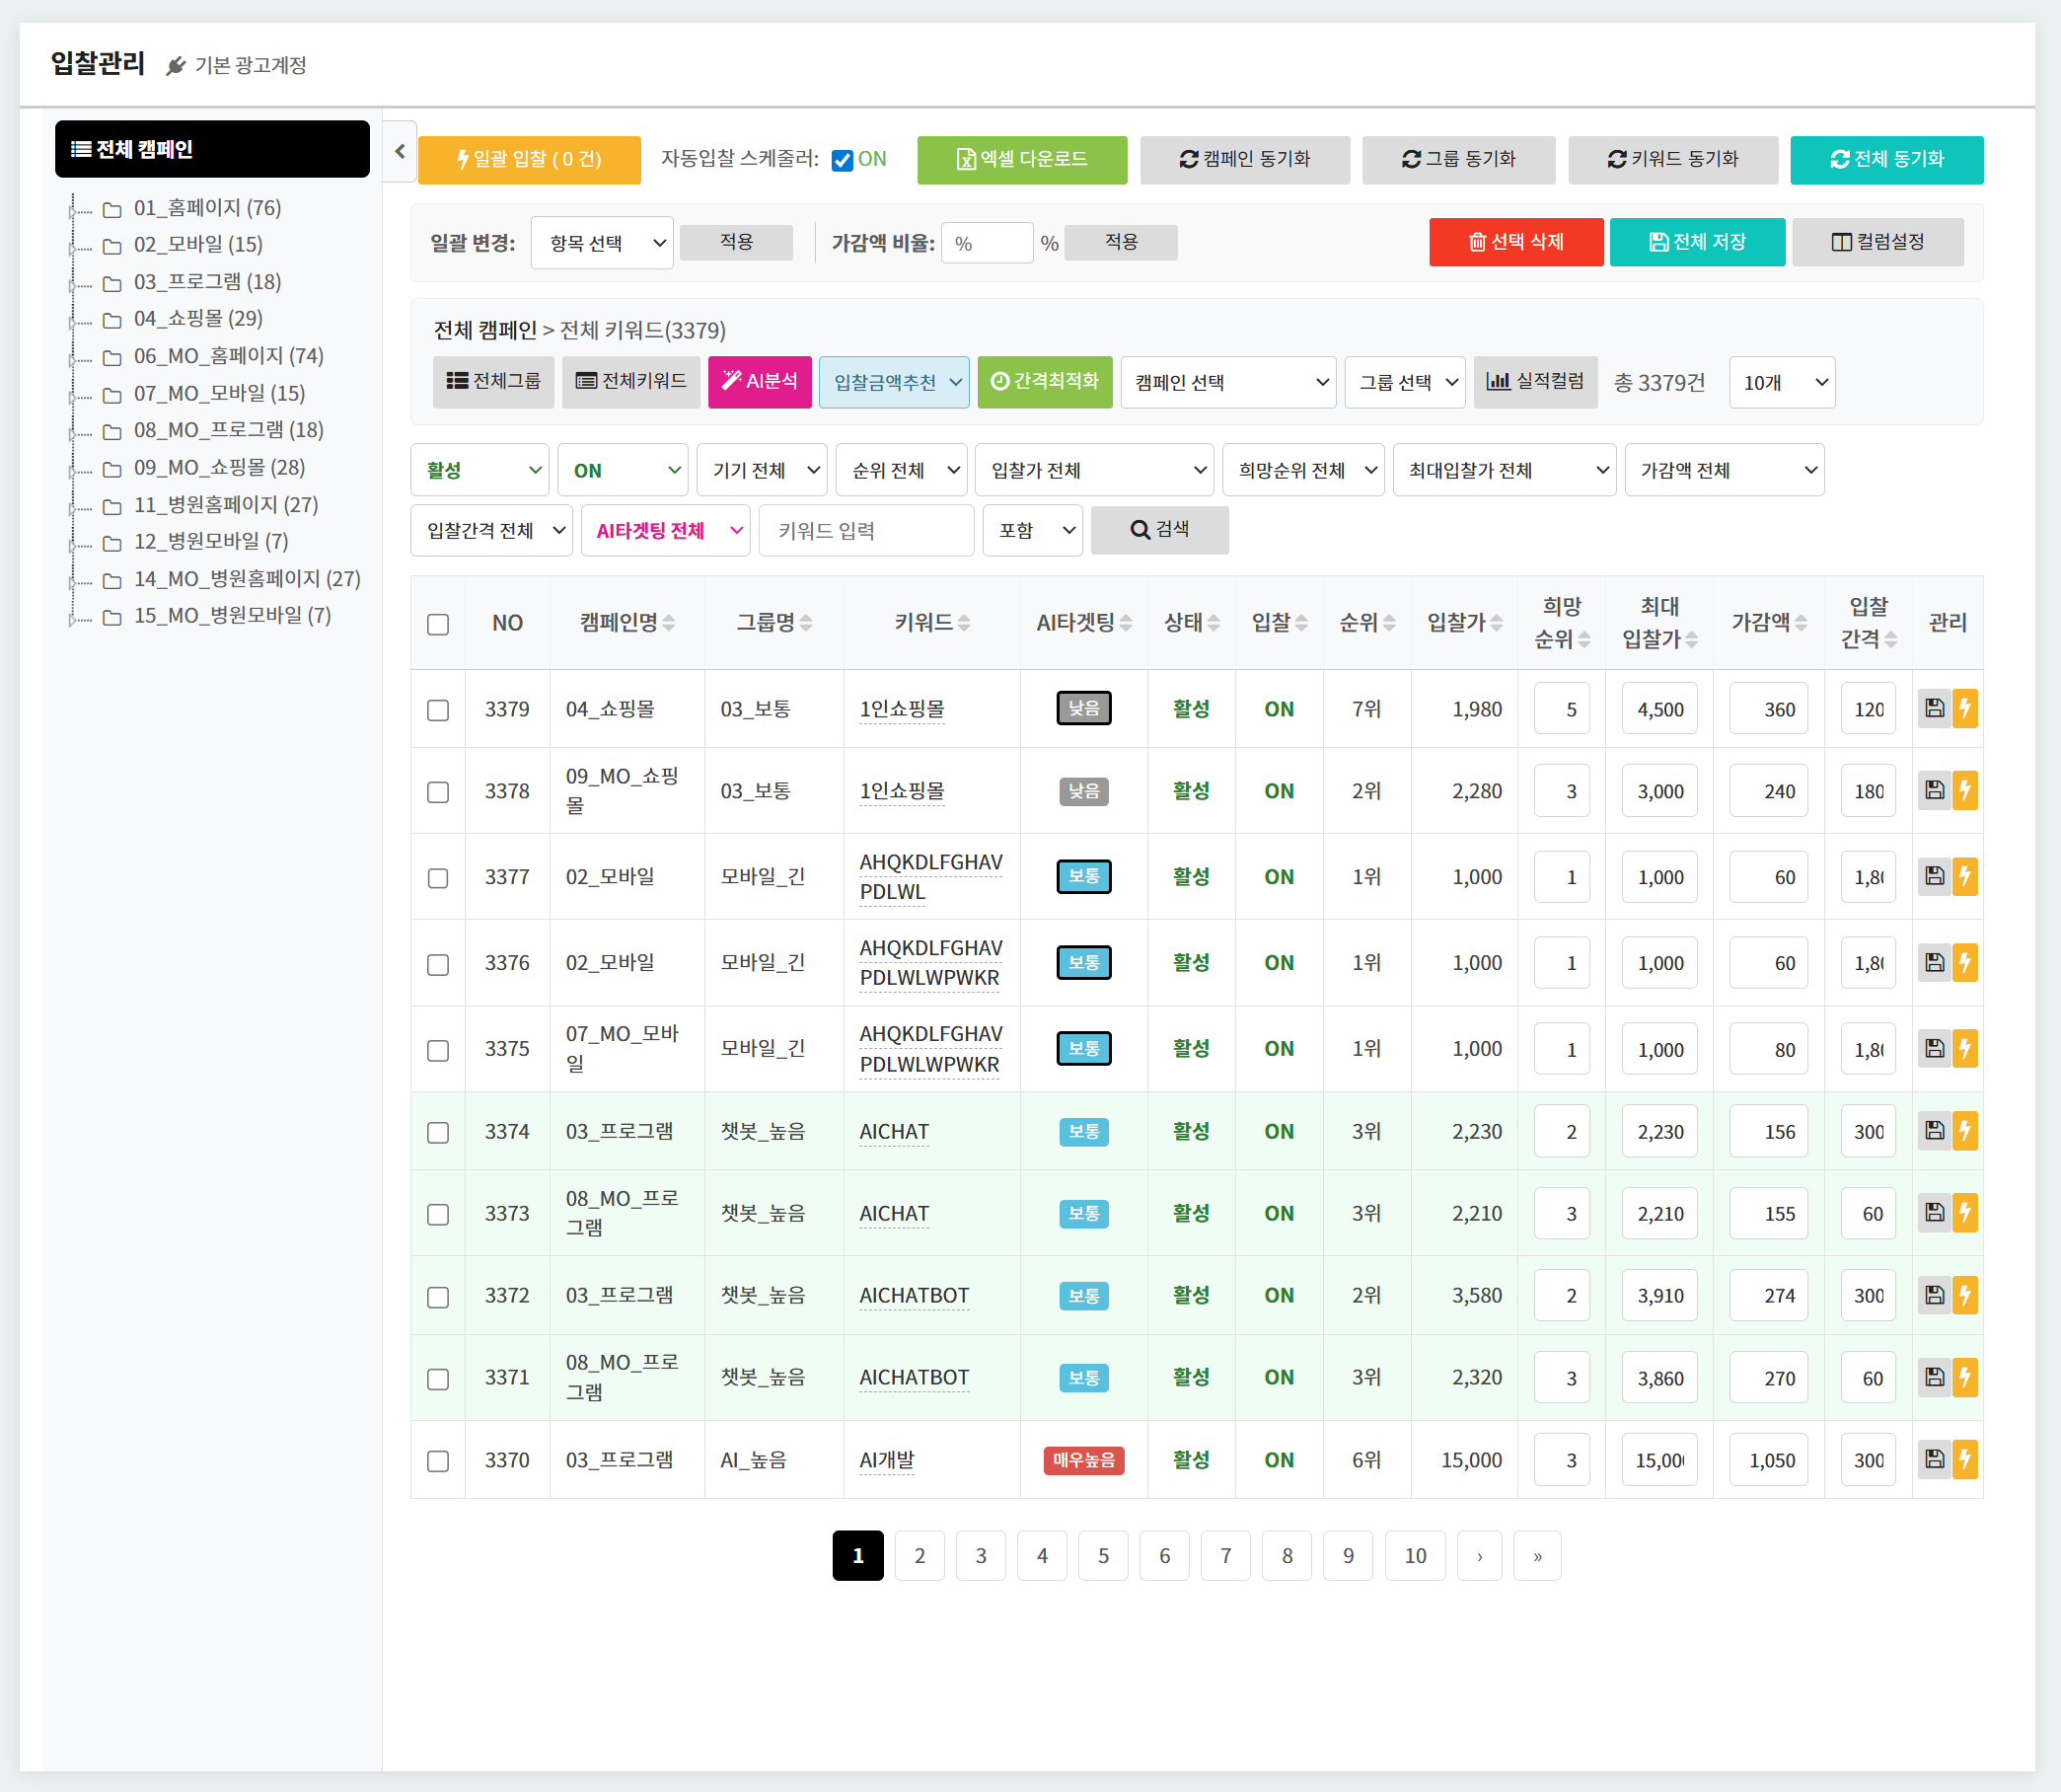The height and width of the screenshot is (1792, 2061).
Task: Collapse the sidebar with the chevron arrow
Action: tap(400, 151)
